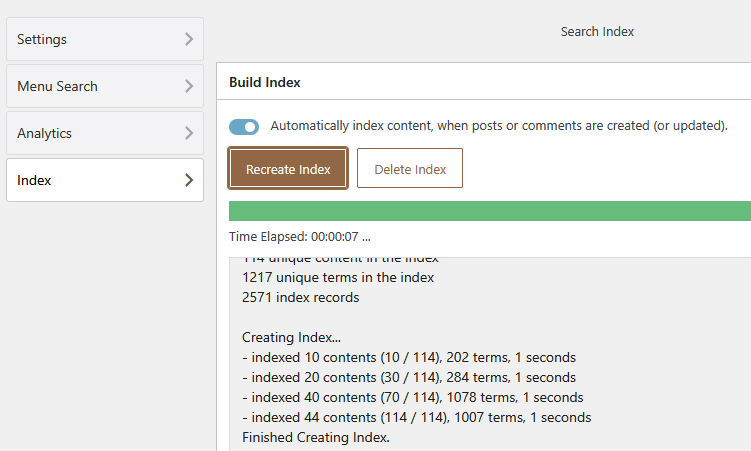Toggle automatic content indexing switch
This screenshot has height=451, width=751.
click(244, 127)
